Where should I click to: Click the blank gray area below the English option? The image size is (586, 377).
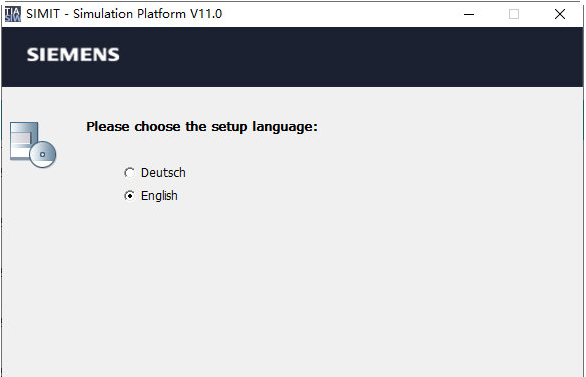[292, 290]
